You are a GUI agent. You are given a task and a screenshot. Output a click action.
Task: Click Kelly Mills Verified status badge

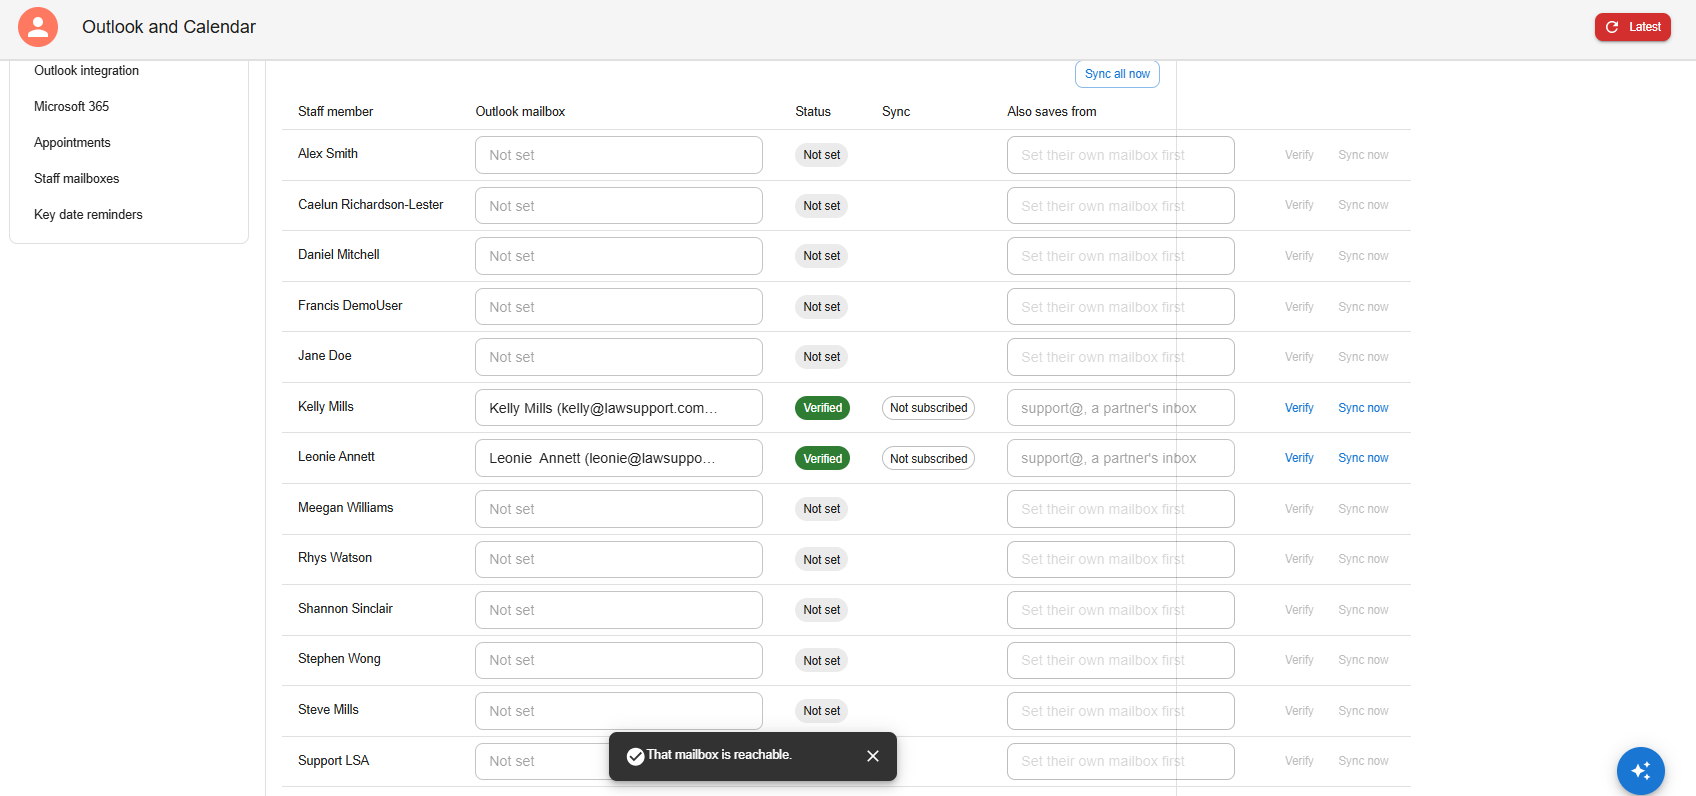click(x=822, y=408)
